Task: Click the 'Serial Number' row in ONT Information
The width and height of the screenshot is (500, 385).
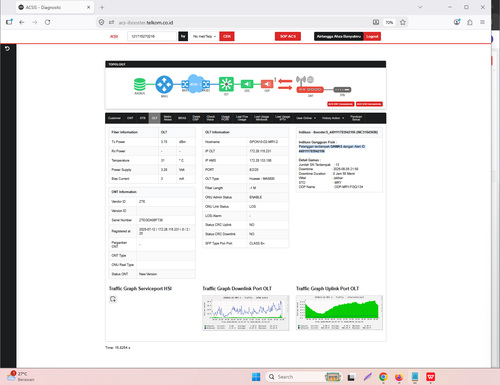Action: point(152,220)
